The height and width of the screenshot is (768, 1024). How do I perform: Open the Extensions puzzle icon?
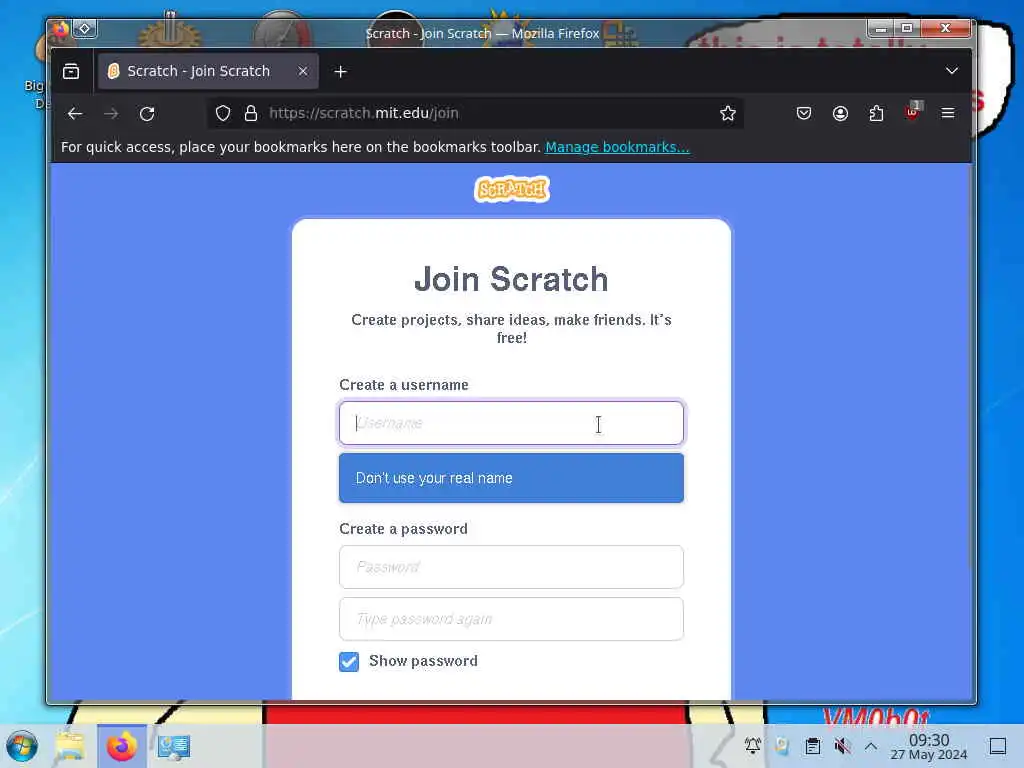click(x=876, y=114)
